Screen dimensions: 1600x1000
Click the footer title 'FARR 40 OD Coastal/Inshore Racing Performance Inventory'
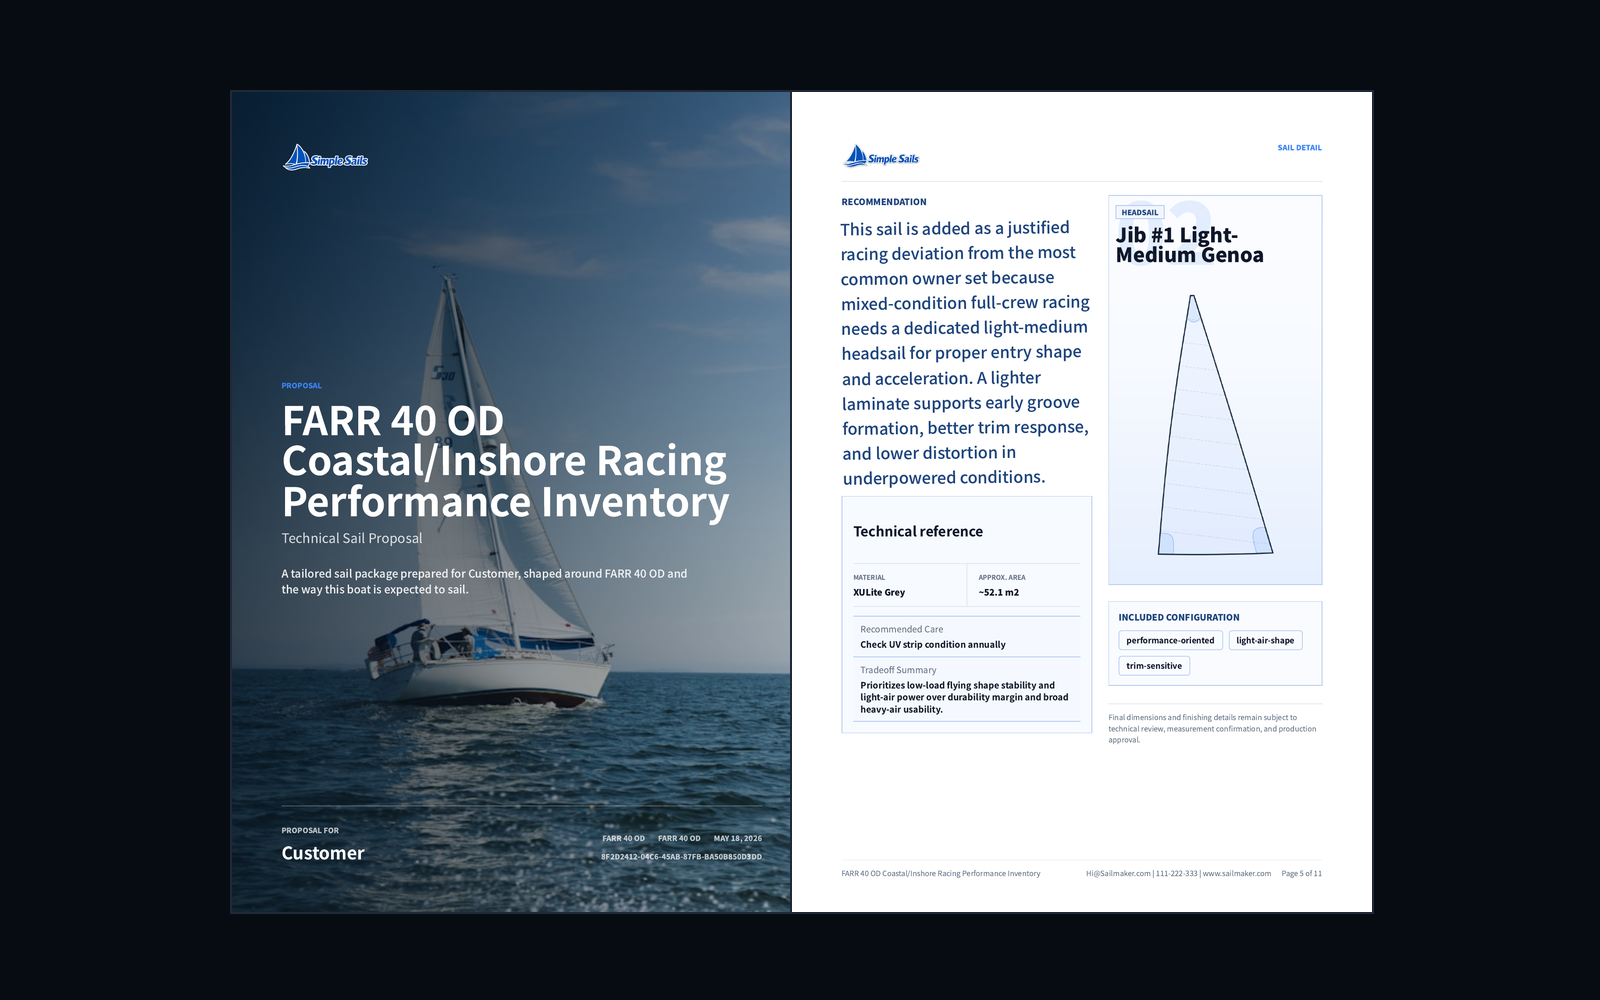940,874
